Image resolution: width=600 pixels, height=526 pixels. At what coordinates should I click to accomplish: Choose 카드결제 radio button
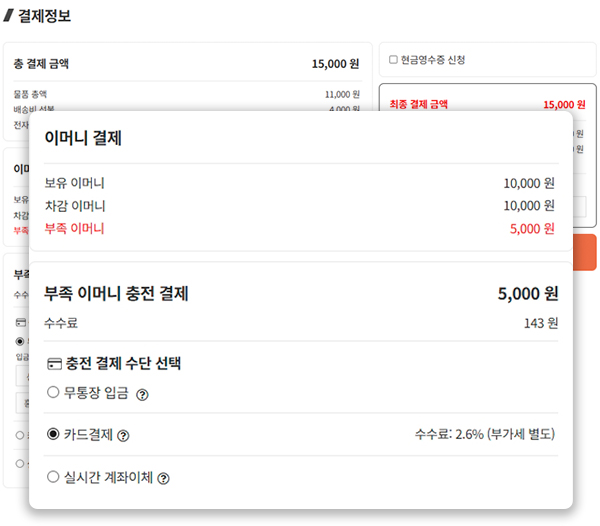coord(53,434)
